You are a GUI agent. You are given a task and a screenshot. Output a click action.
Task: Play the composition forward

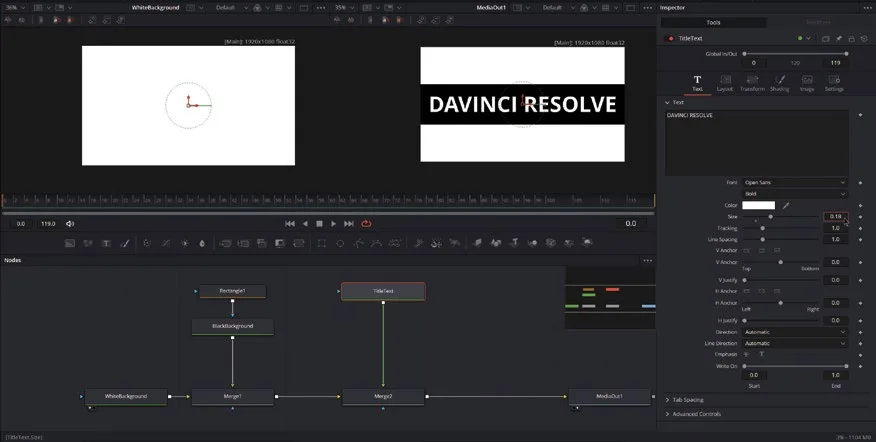point(334,224)
